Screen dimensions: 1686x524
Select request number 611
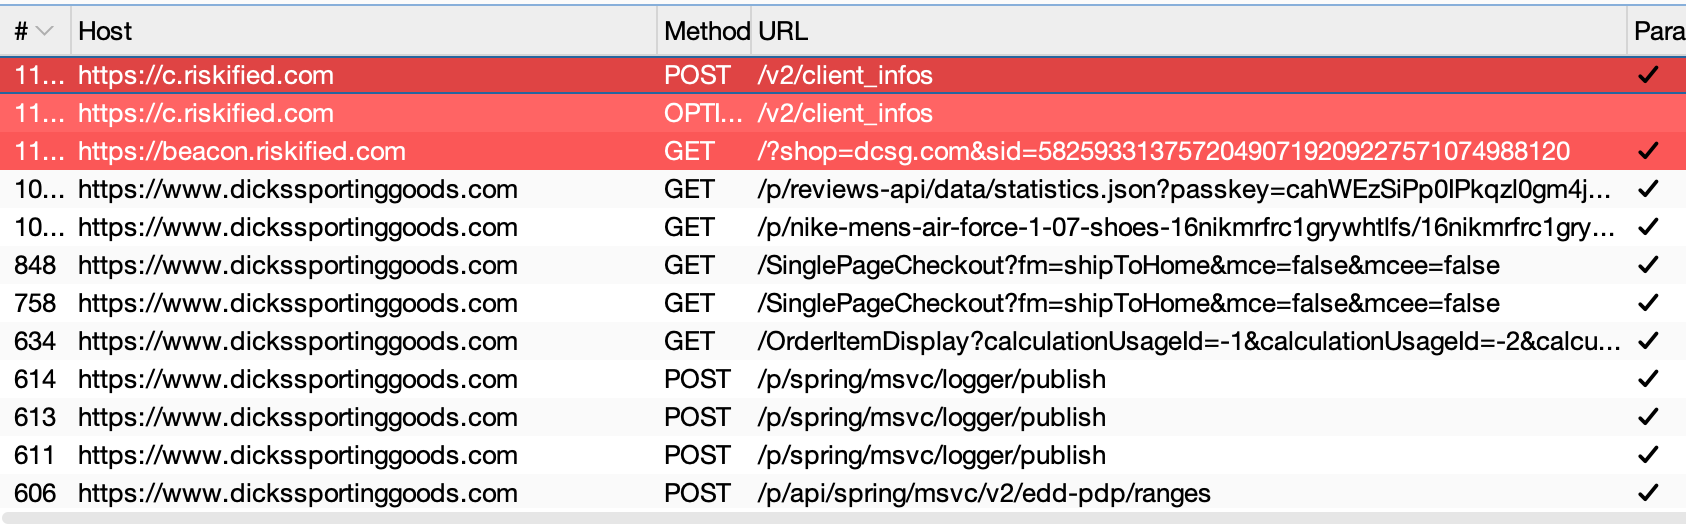[35, 455]
